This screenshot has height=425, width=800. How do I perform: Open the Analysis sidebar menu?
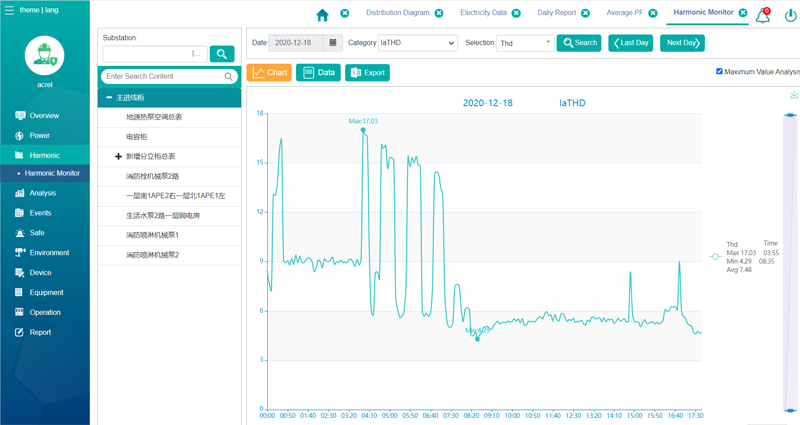pyautogui.click(x=43, y=193)
